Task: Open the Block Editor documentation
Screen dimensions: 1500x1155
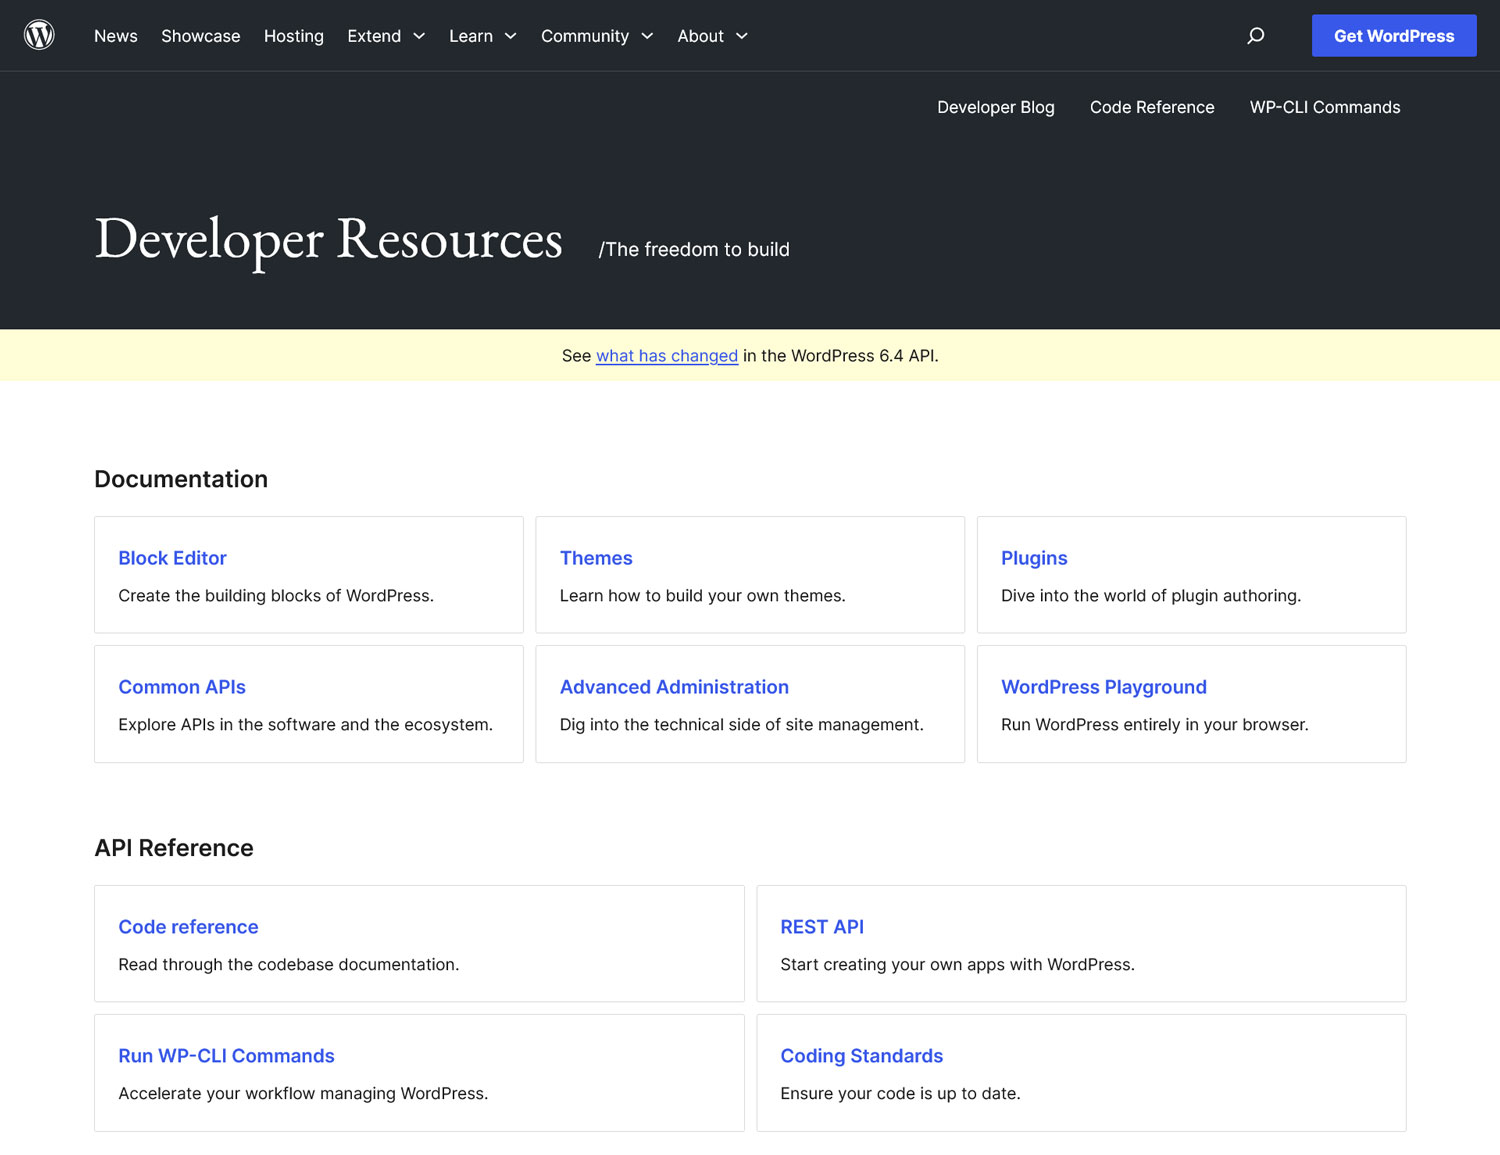Action: click(172, 558)
